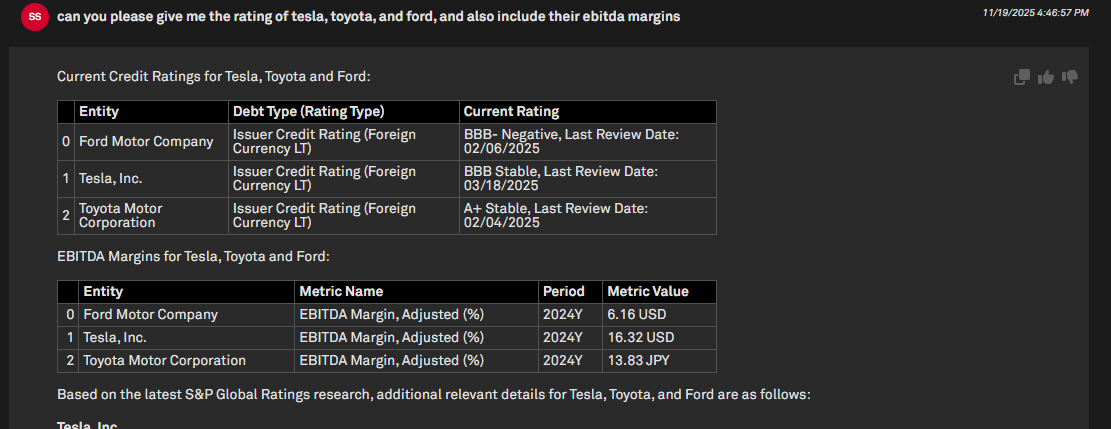
Task: Select Ford Motor Company in ratings table
Action: click(x=146, y=142)
